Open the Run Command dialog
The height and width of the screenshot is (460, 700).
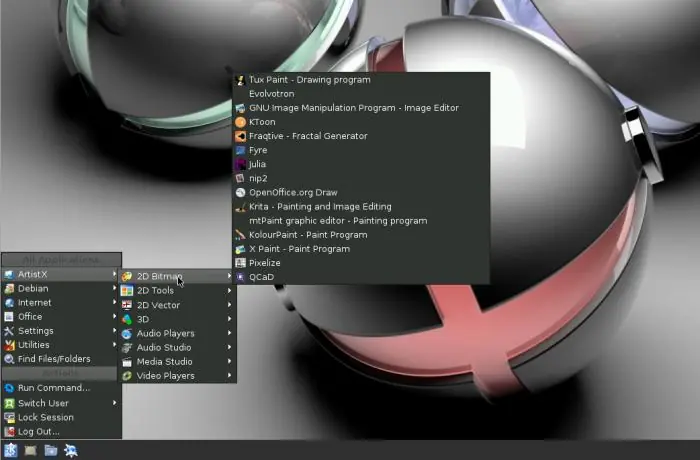[x=61, y=388]
